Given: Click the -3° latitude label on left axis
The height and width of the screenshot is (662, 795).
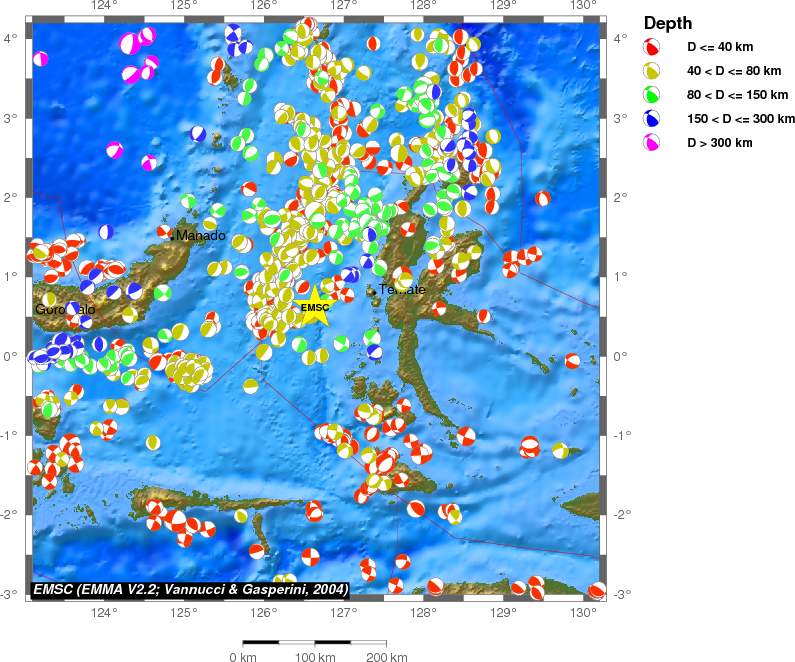Looking at the screenshot, I should click(x=13, y=594).
